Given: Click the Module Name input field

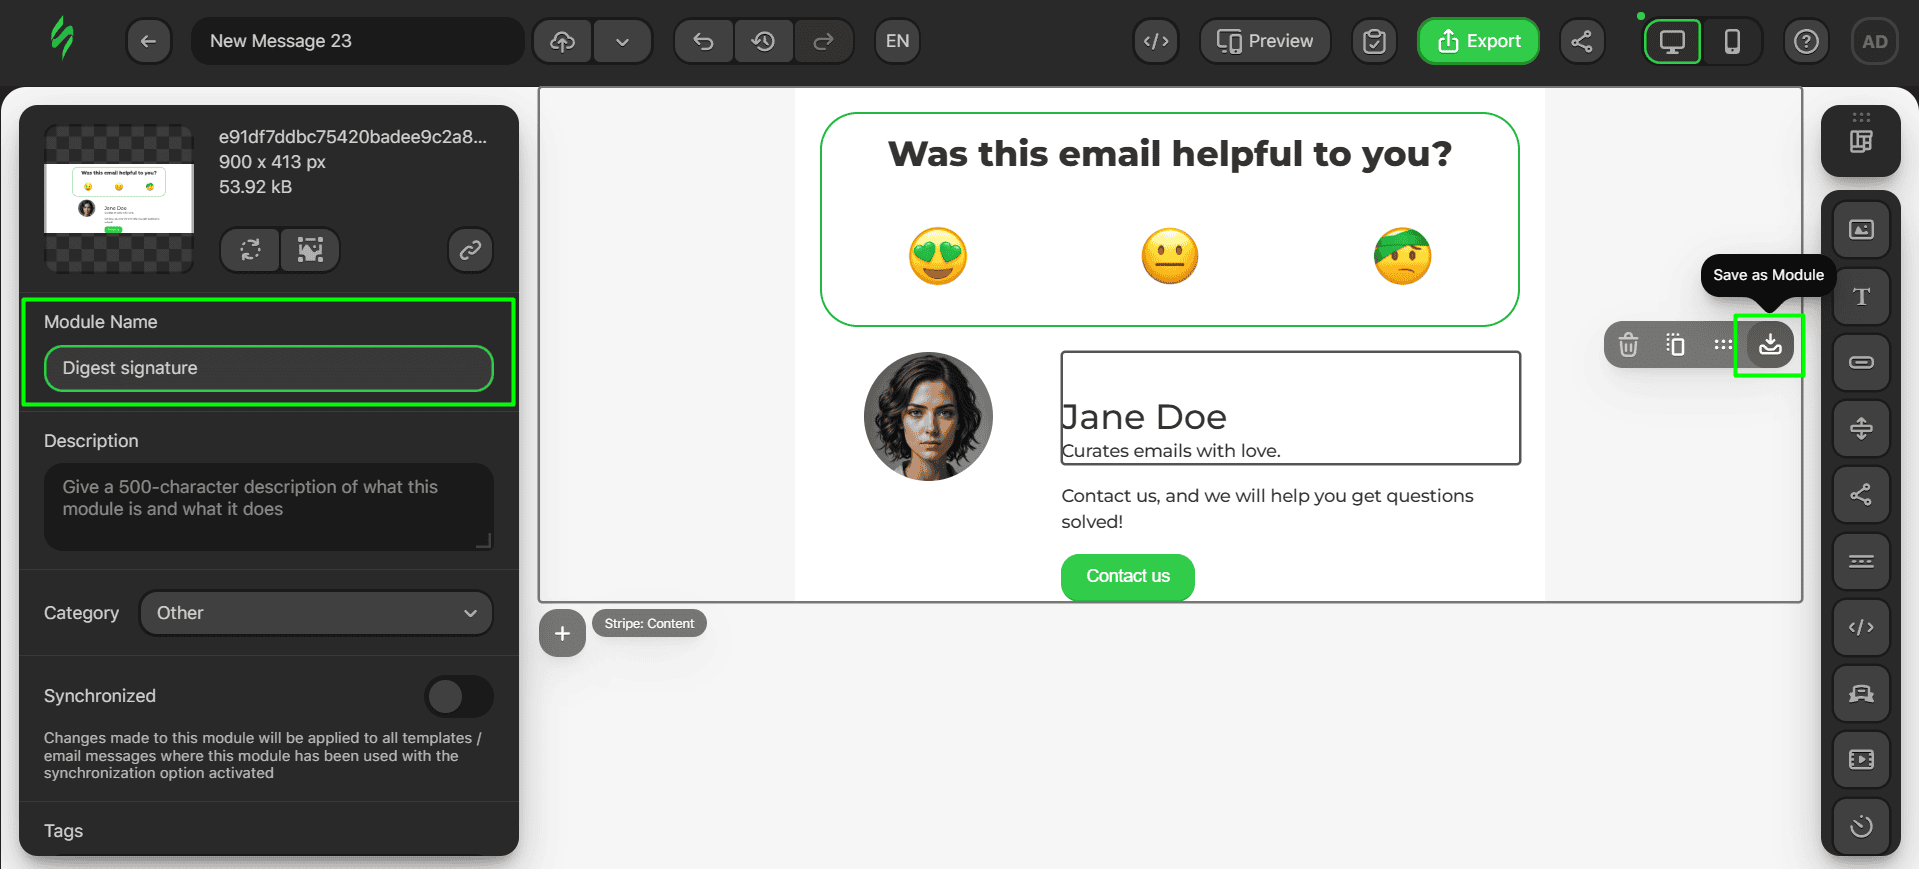Looking at the screenshot, I should coord(268,368).
